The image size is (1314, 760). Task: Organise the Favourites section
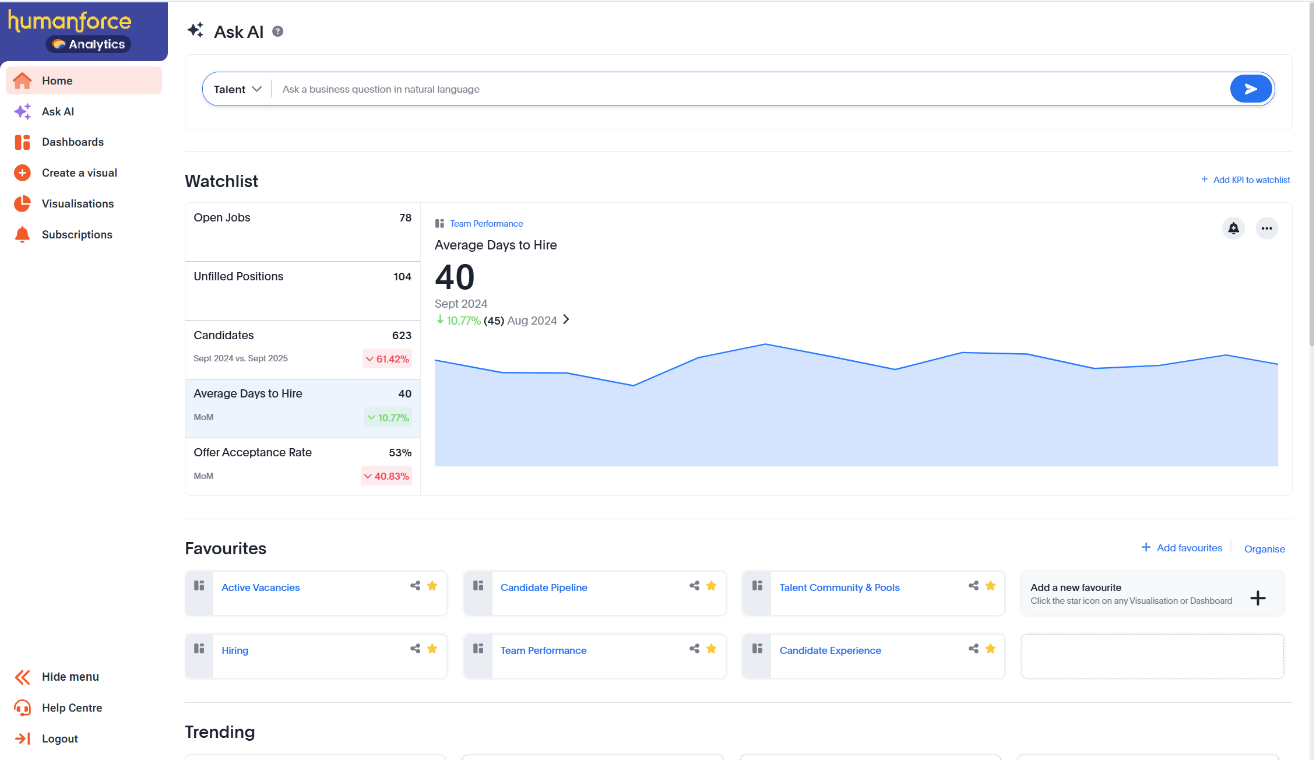(1264, 548)
